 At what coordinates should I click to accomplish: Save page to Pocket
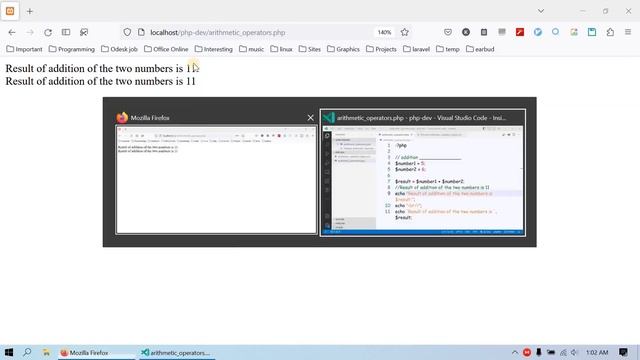(x=448, y=32)
